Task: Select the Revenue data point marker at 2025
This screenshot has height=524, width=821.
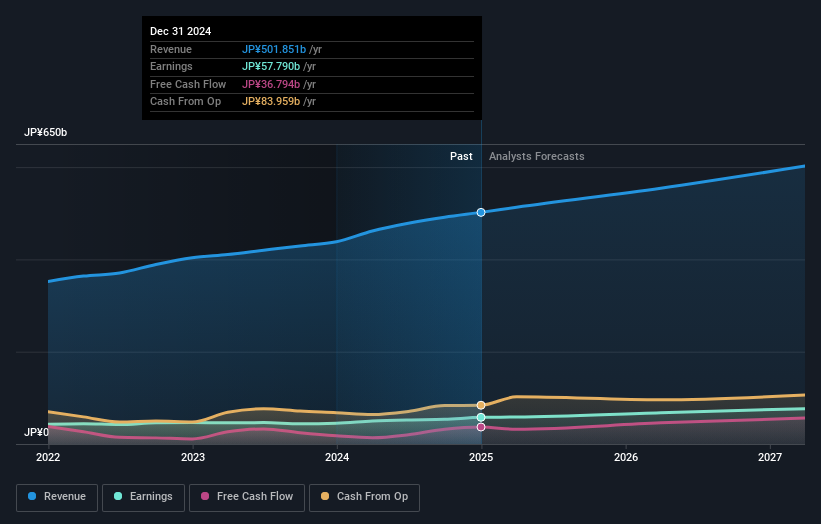Action: [x=481, y=213]
